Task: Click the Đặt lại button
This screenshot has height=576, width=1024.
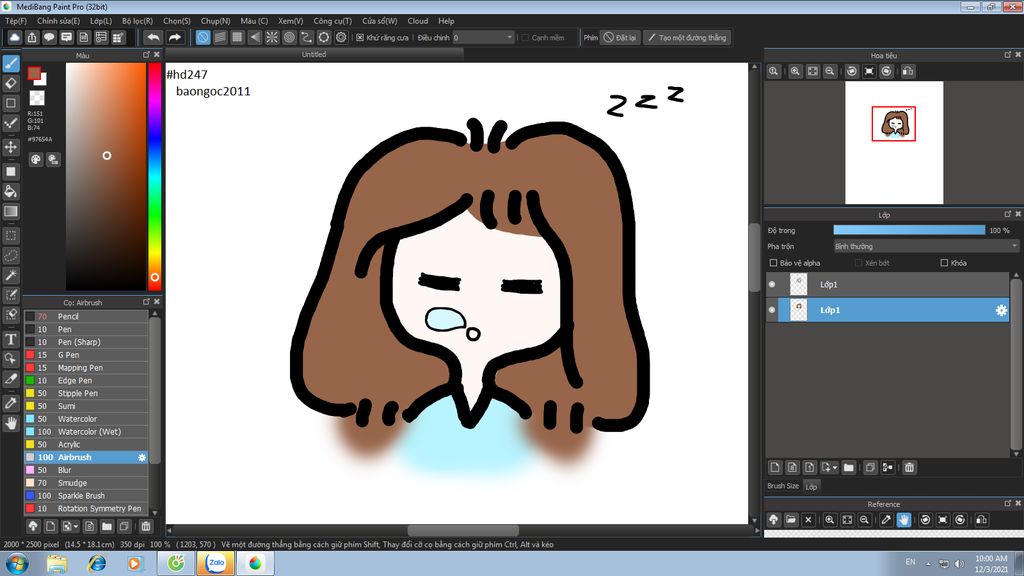Action: click(620, 38)
